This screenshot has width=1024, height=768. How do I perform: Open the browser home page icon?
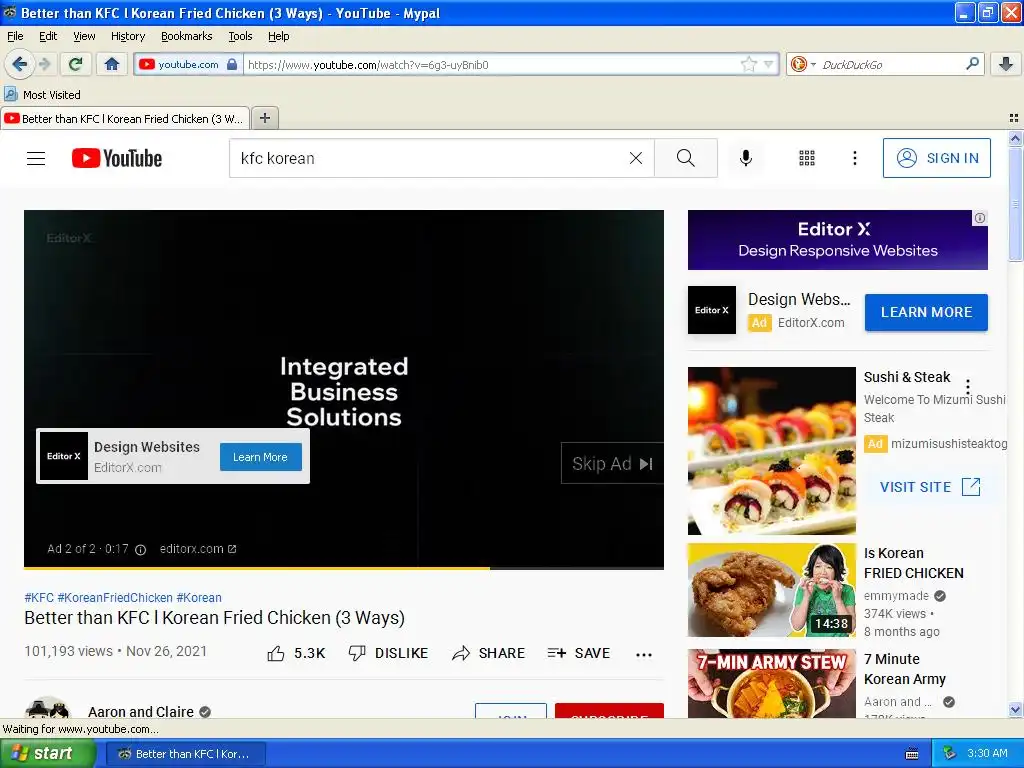(112, 64)
